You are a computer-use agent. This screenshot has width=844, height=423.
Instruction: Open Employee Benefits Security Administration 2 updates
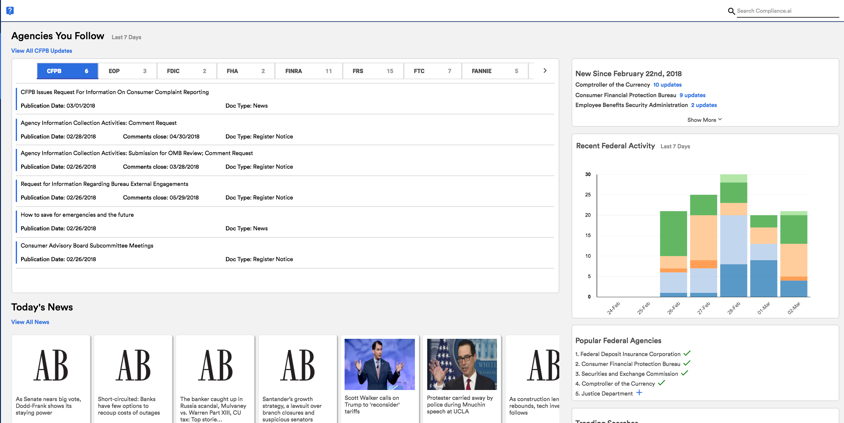pos(704,105)
